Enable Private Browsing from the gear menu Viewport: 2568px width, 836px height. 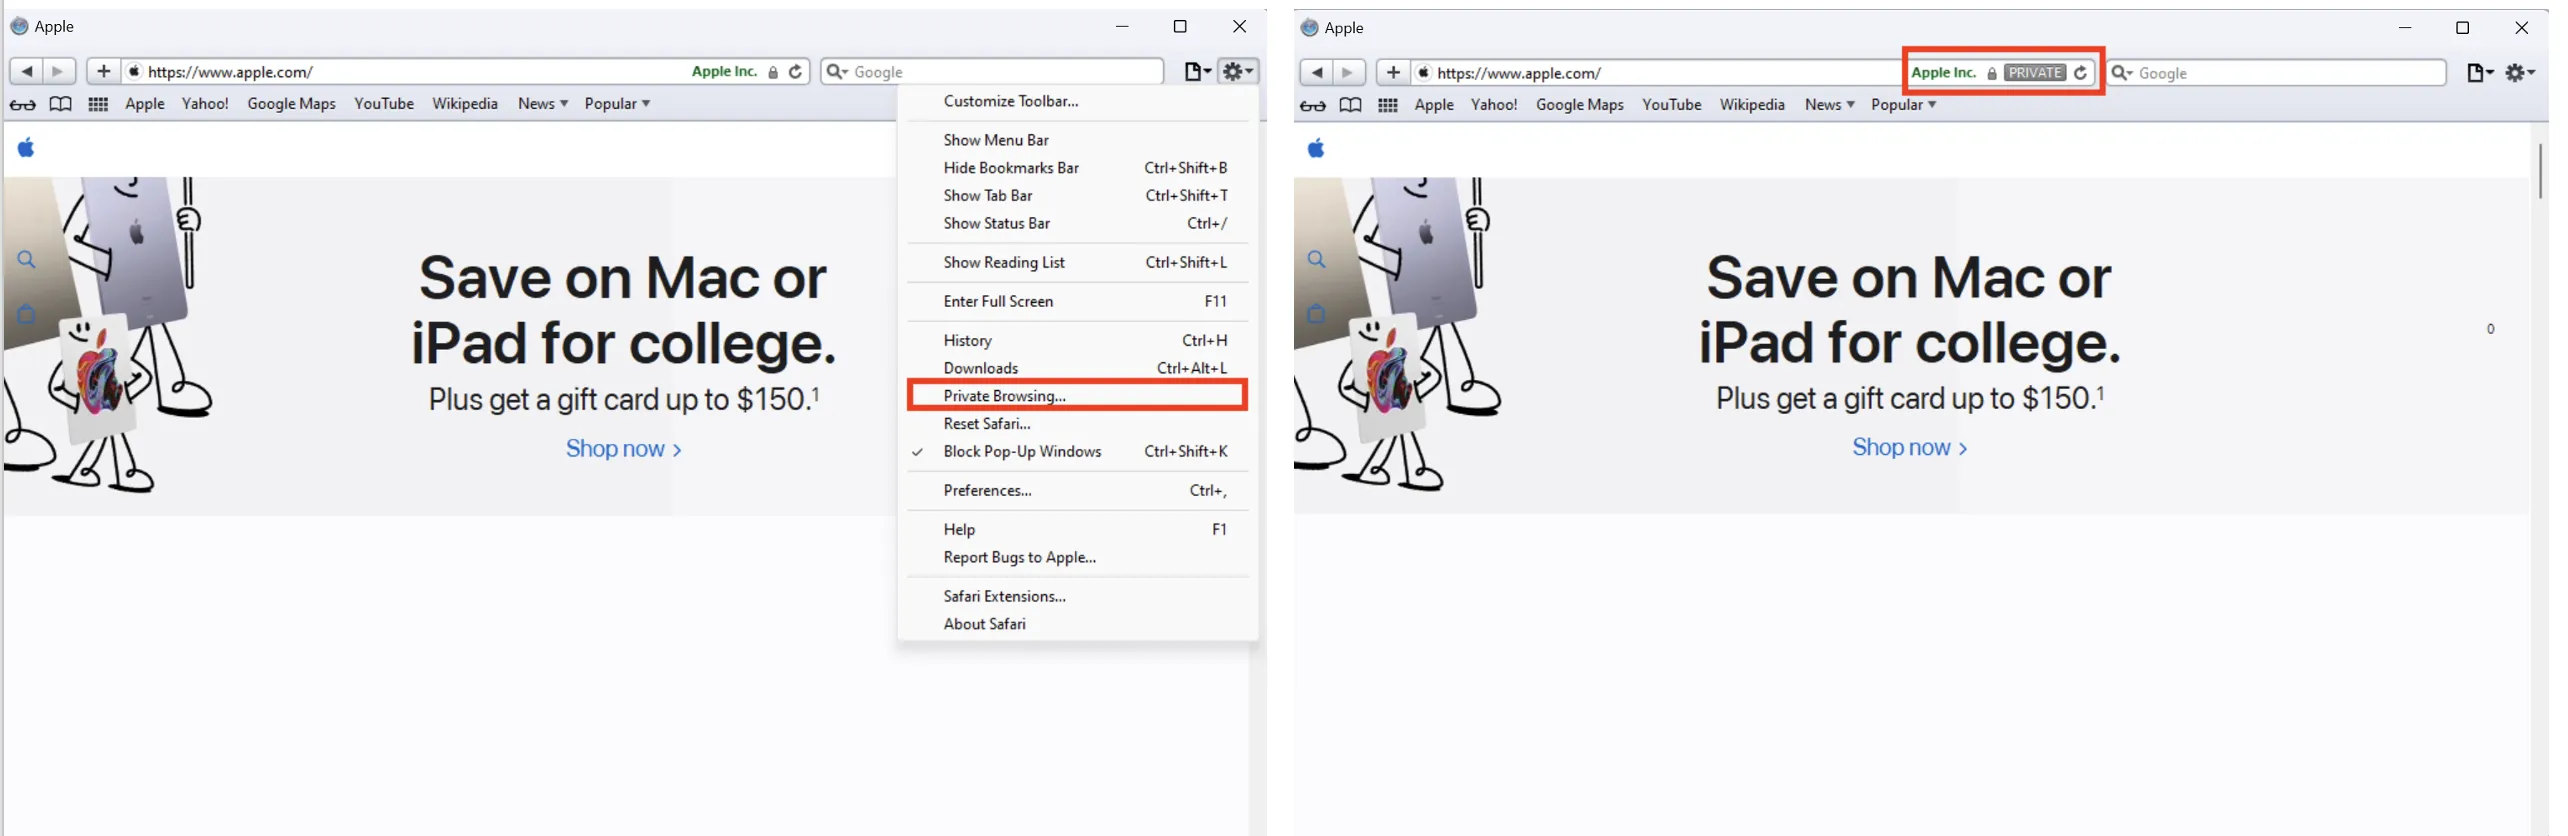[x=1004, y=396]
